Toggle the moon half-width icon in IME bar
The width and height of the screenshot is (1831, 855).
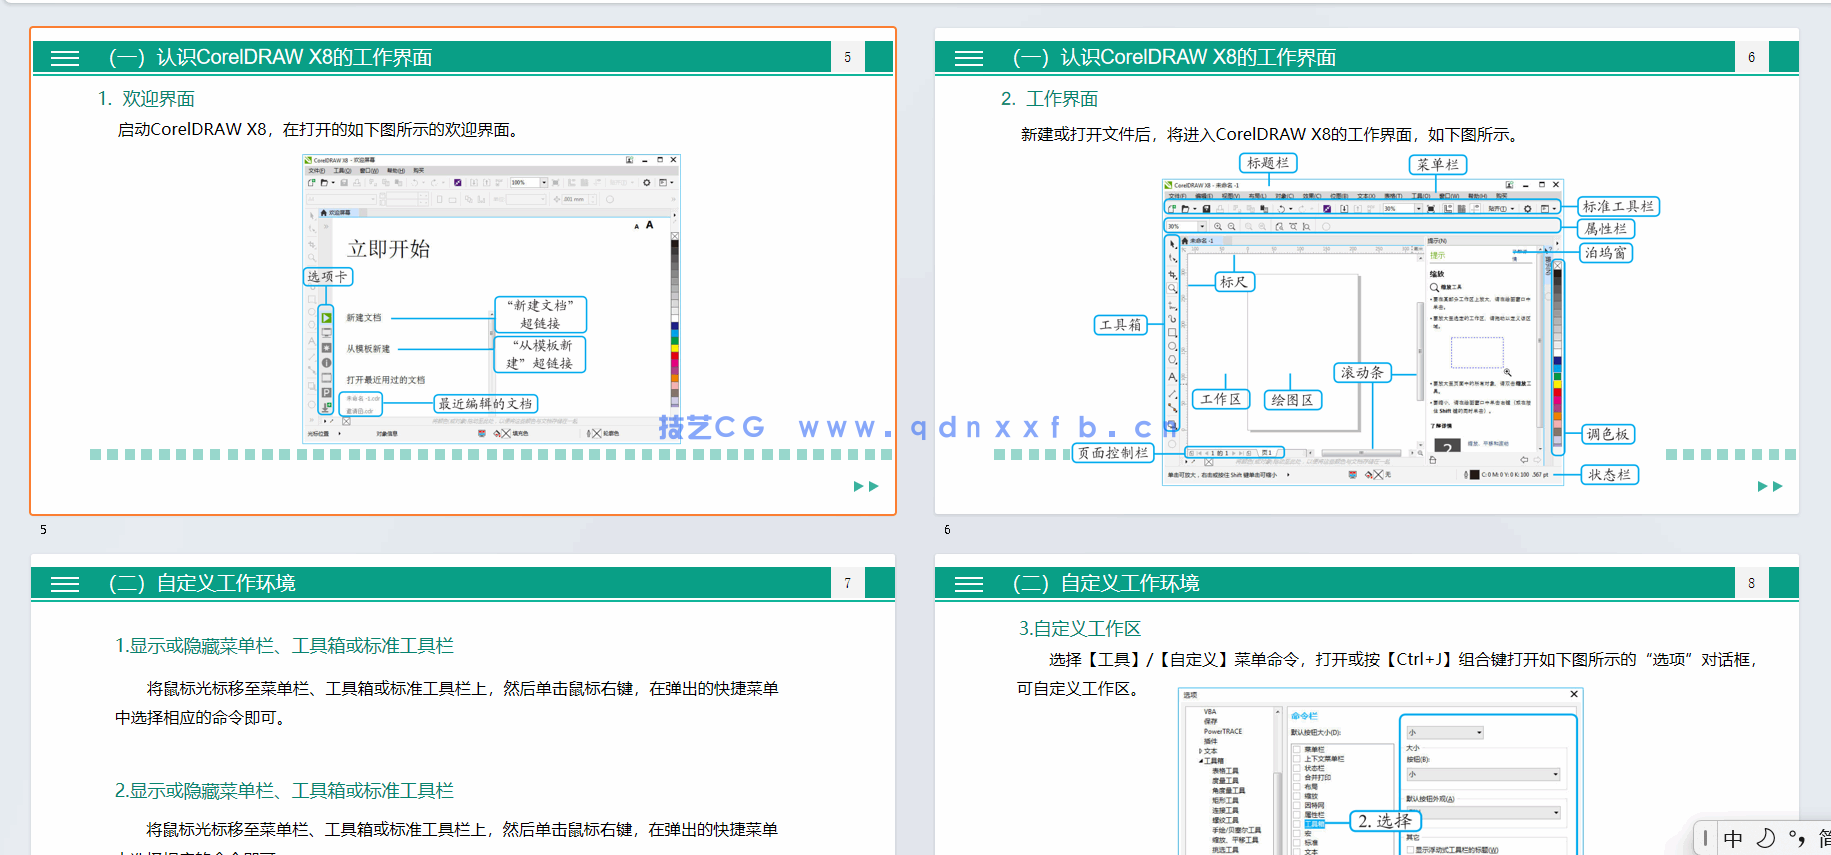click(x=1766, y=838)
